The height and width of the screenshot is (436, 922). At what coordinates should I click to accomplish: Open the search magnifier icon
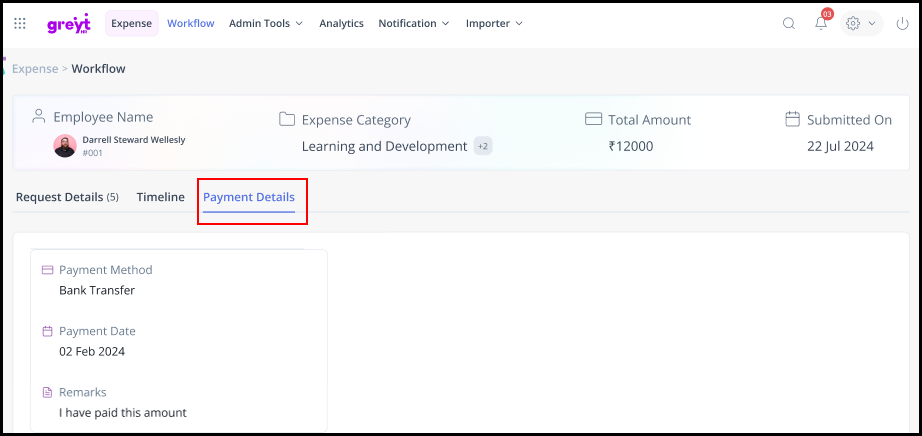coord(789,23)
